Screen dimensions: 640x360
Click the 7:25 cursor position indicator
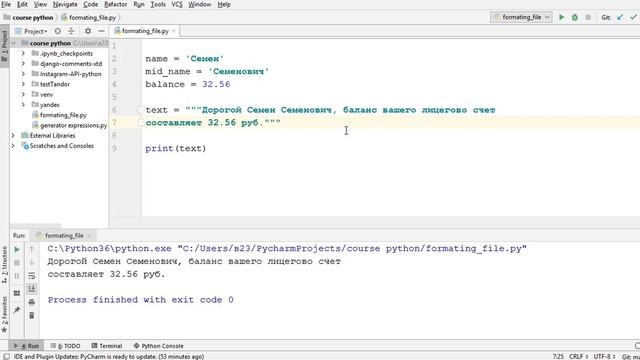558,356
